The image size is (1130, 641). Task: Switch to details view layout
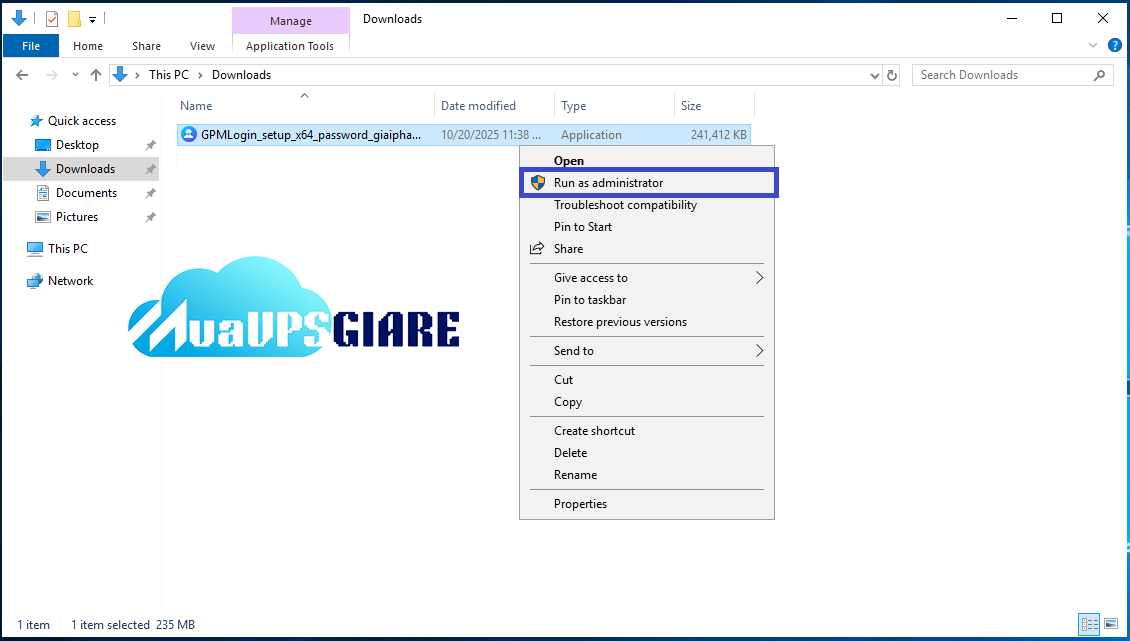tap(1089, 625)
